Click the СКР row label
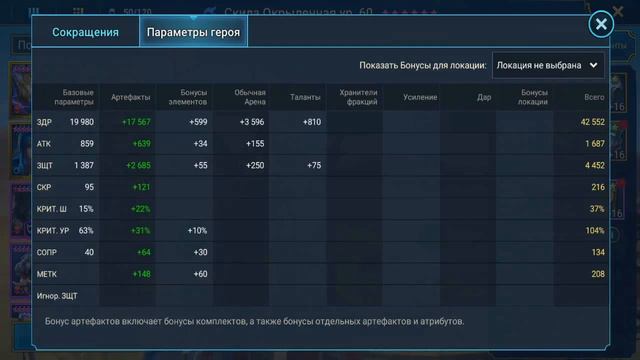The height and width of the screenshot is (360, 640). (x=44, y=187)
